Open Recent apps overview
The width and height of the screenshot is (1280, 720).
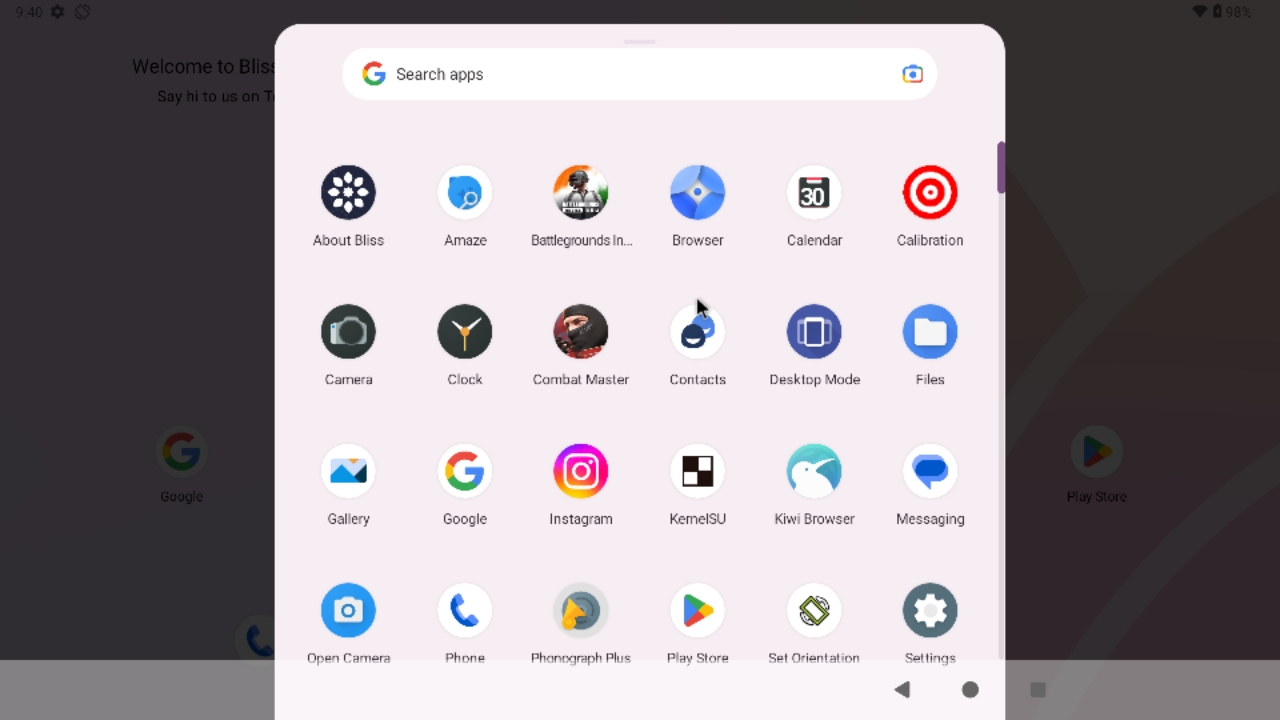[x=1037, y=689]
